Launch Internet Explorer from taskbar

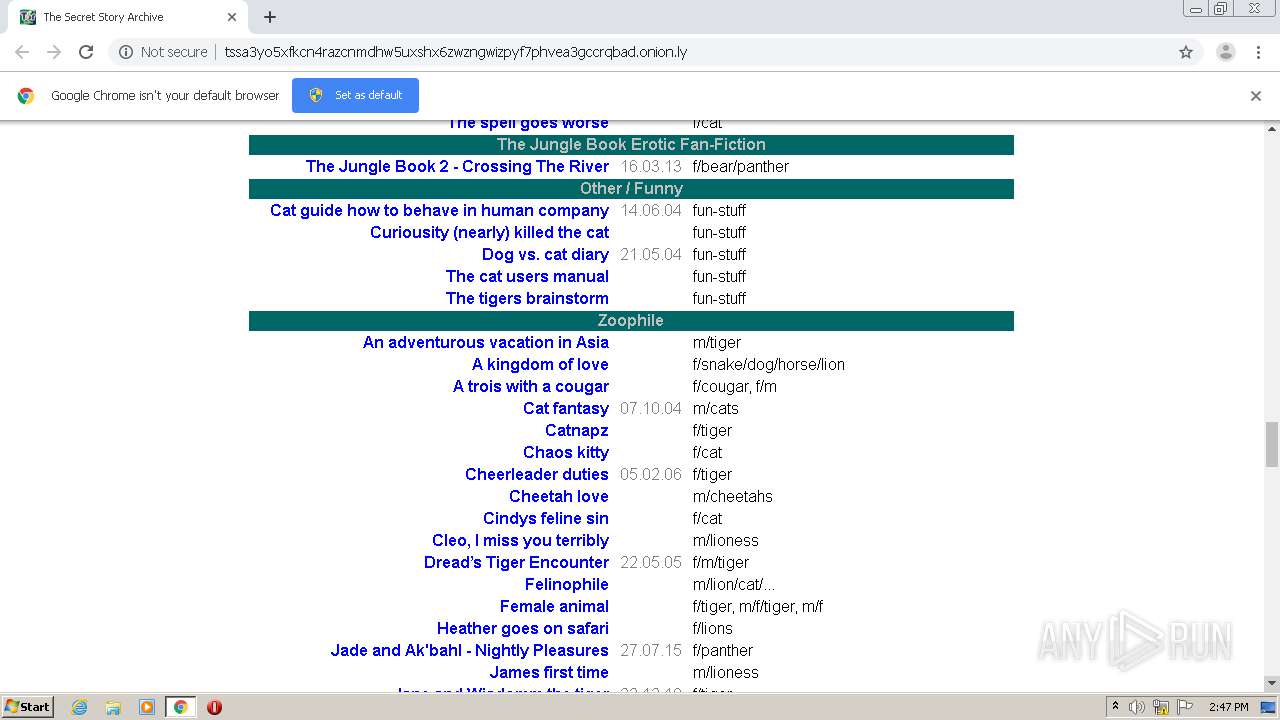pyautogui.click(x=80, y=707)
